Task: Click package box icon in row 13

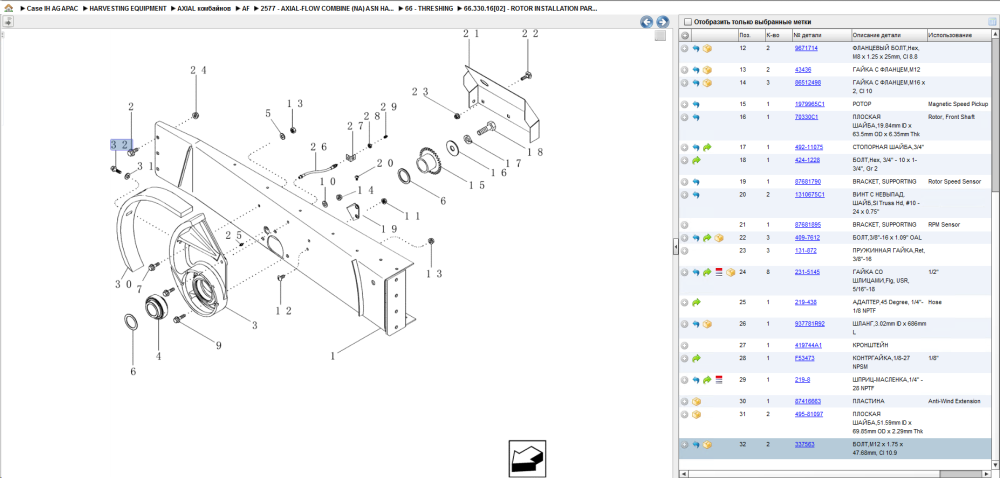Action: (x=707, y=70)
